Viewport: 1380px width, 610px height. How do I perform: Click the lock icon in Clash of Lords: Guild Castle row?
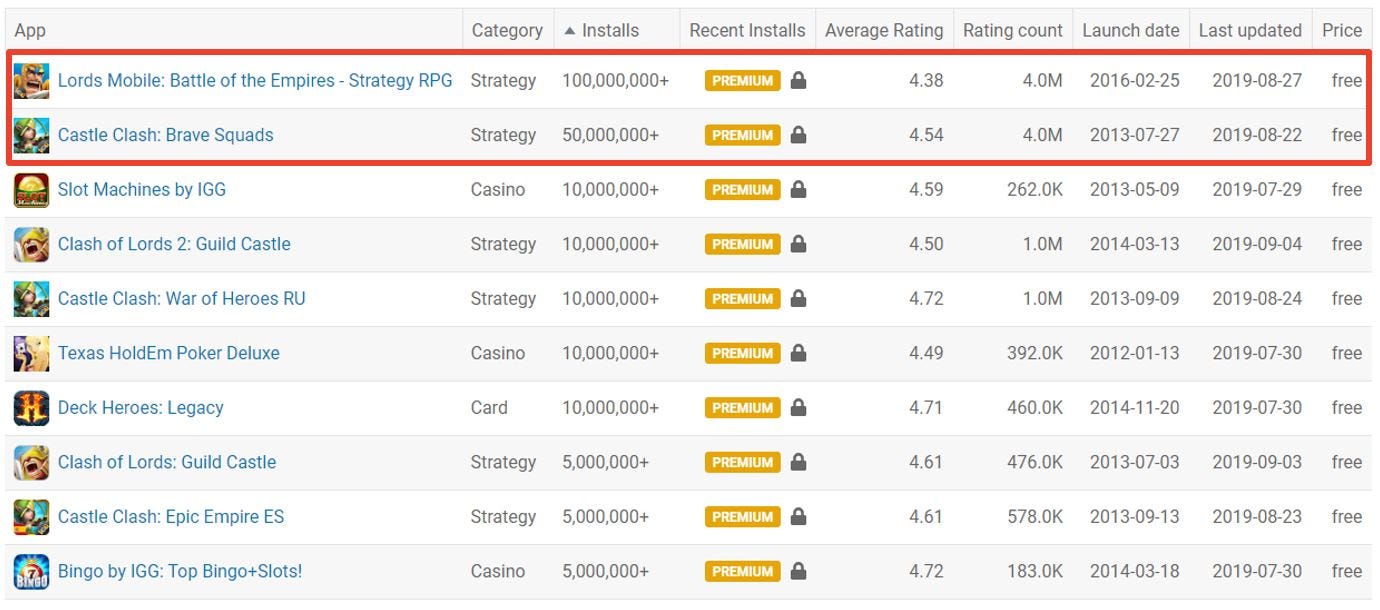click(x=798, y=461)
